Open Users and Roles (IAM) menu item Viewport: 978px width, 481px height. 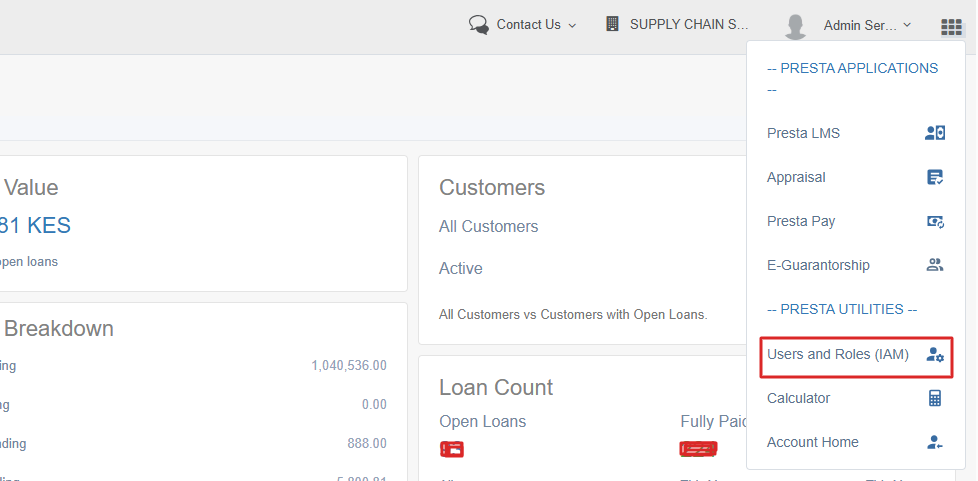click(x=838, y=354)
